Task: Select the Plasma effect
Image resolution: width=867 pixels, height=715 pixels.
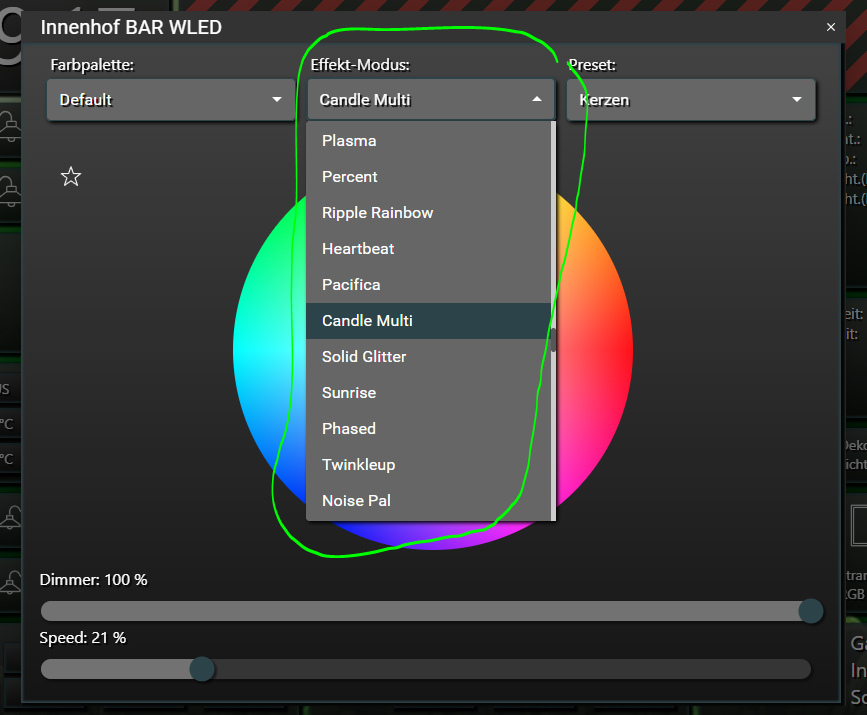Action: pyautogui.click(x=429, y=140)
